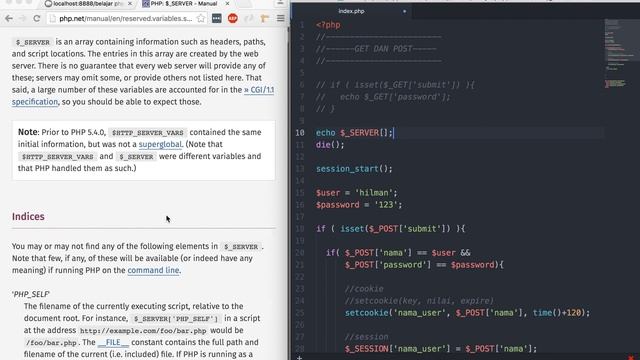The image size is (640, 360).
Task: Click the greyed-out extension icon beside ABP
Action: (249, 18)
